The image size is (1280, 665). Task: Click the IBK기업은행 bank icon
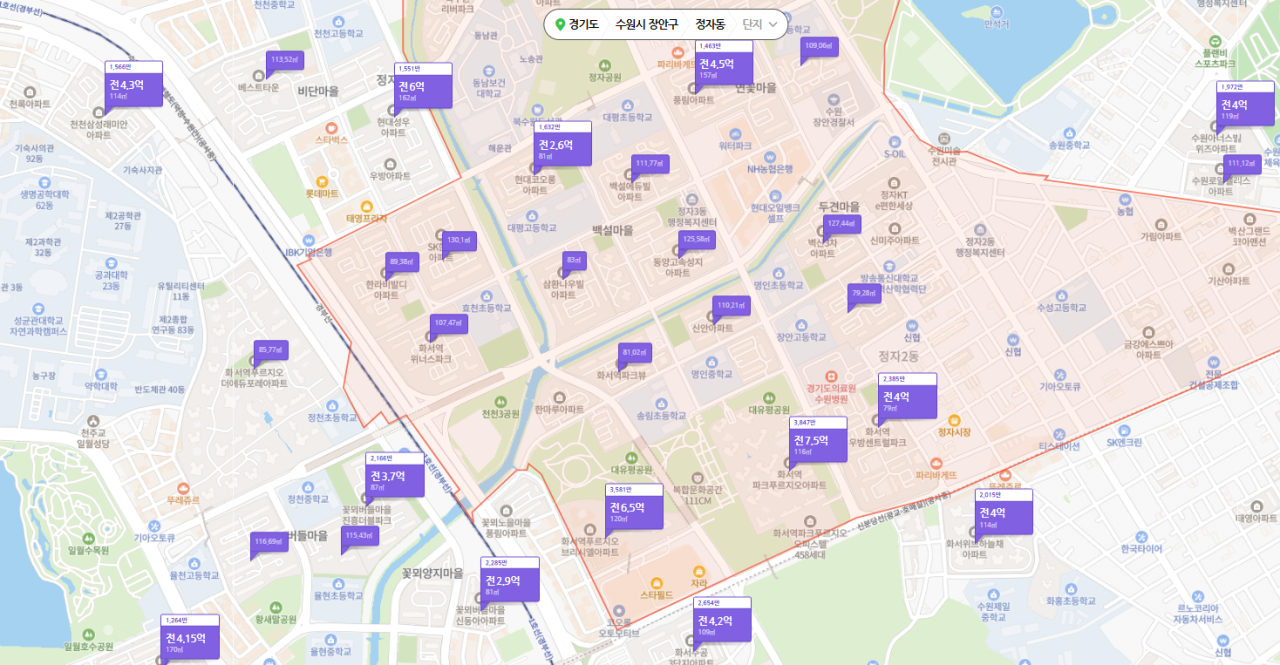[307, 239]
